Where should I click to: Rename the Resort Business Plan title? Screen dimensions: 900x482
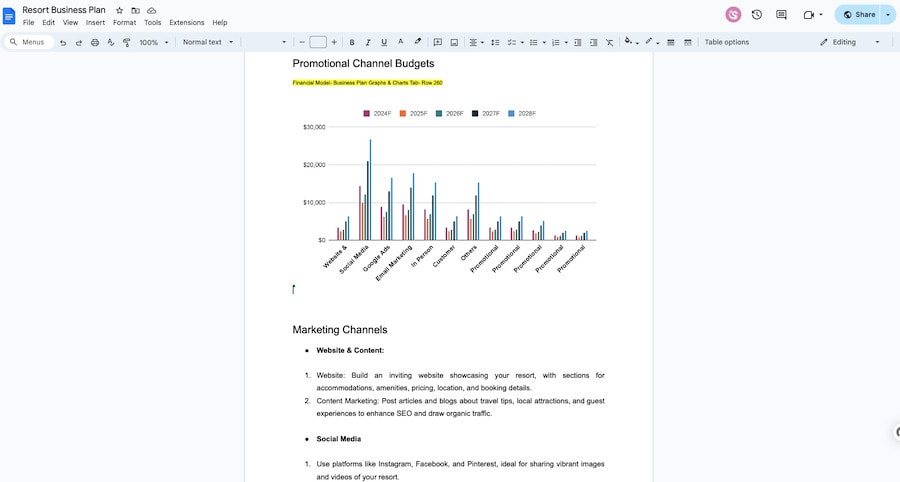(64, 10)
